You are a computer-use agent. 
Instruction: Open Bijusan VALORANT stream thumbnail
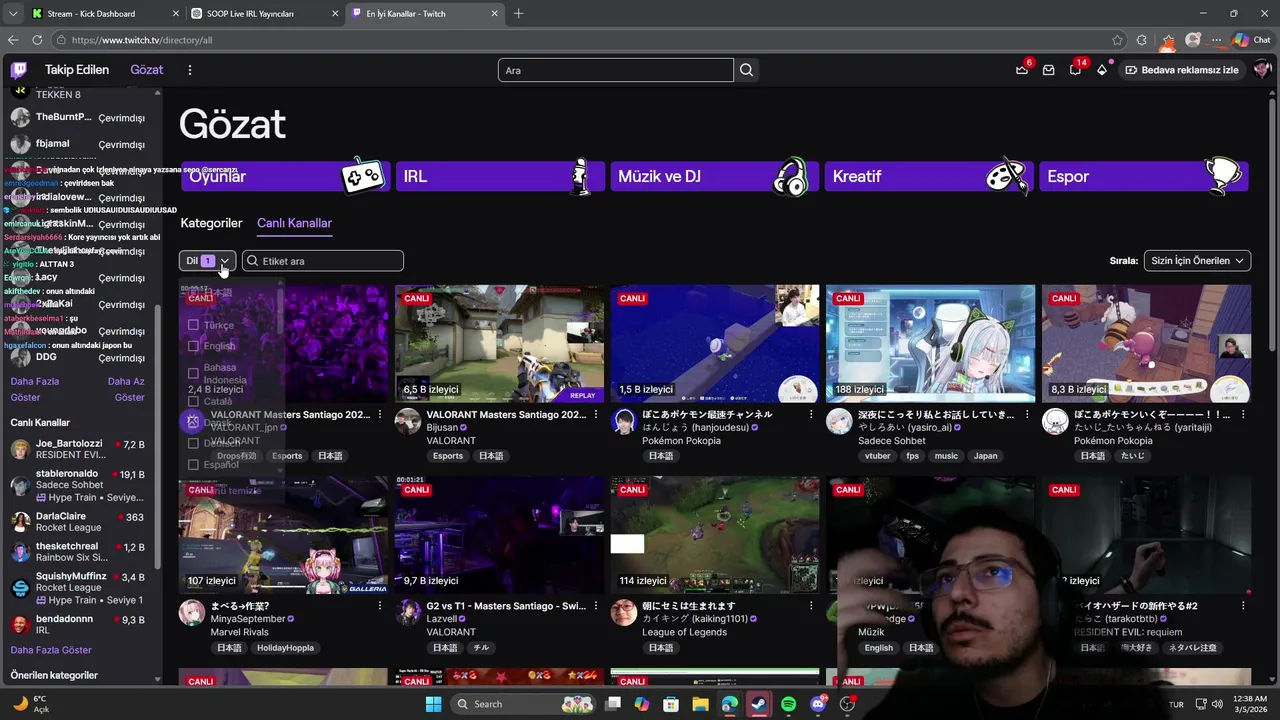pyautogui.click(x=499, y=343)
